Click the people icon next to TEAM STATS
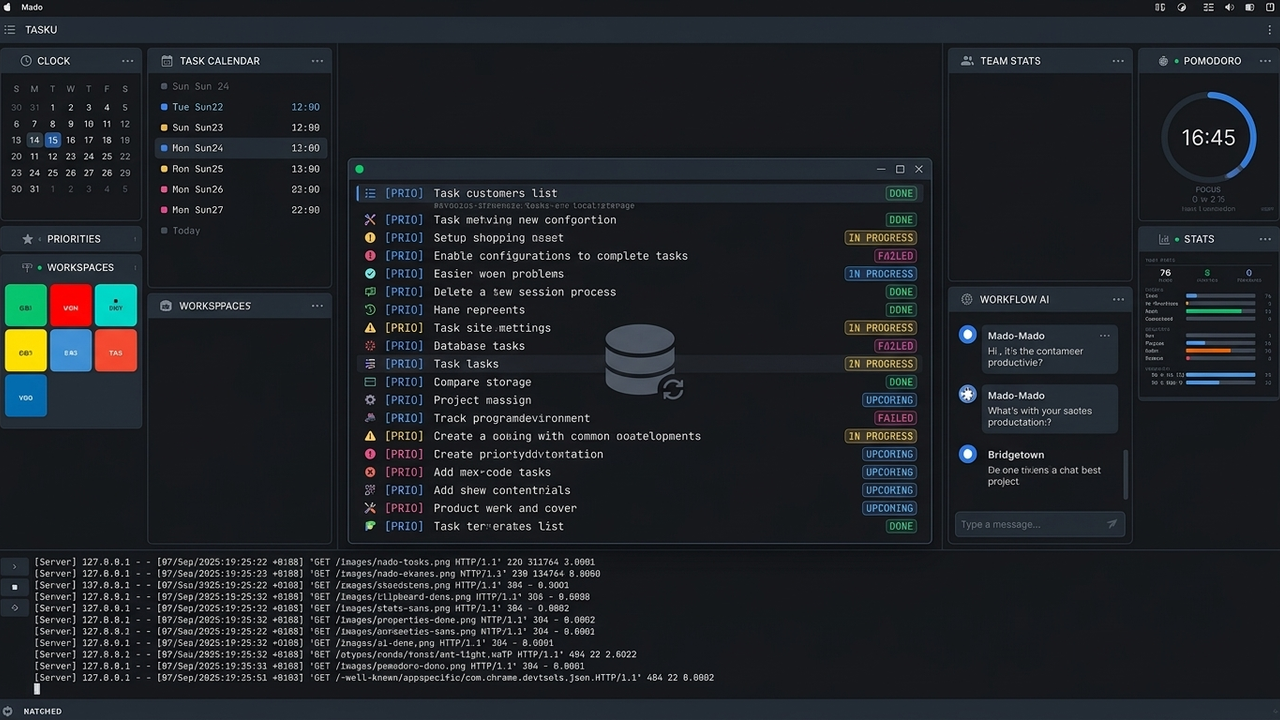Viewport: 1280px width, 720px height. pyautogui.click(x=967, y=61)
